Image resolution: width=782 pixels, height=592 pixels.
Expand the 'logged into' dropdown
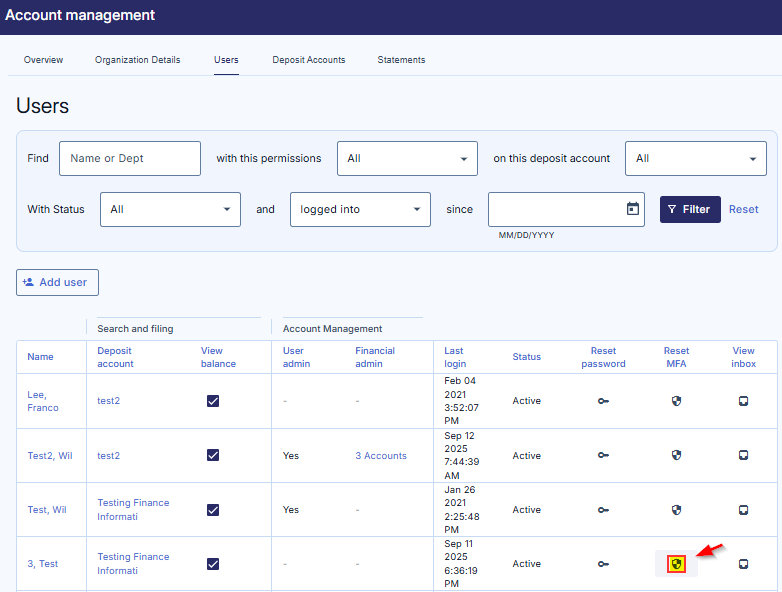click(360, 209)
